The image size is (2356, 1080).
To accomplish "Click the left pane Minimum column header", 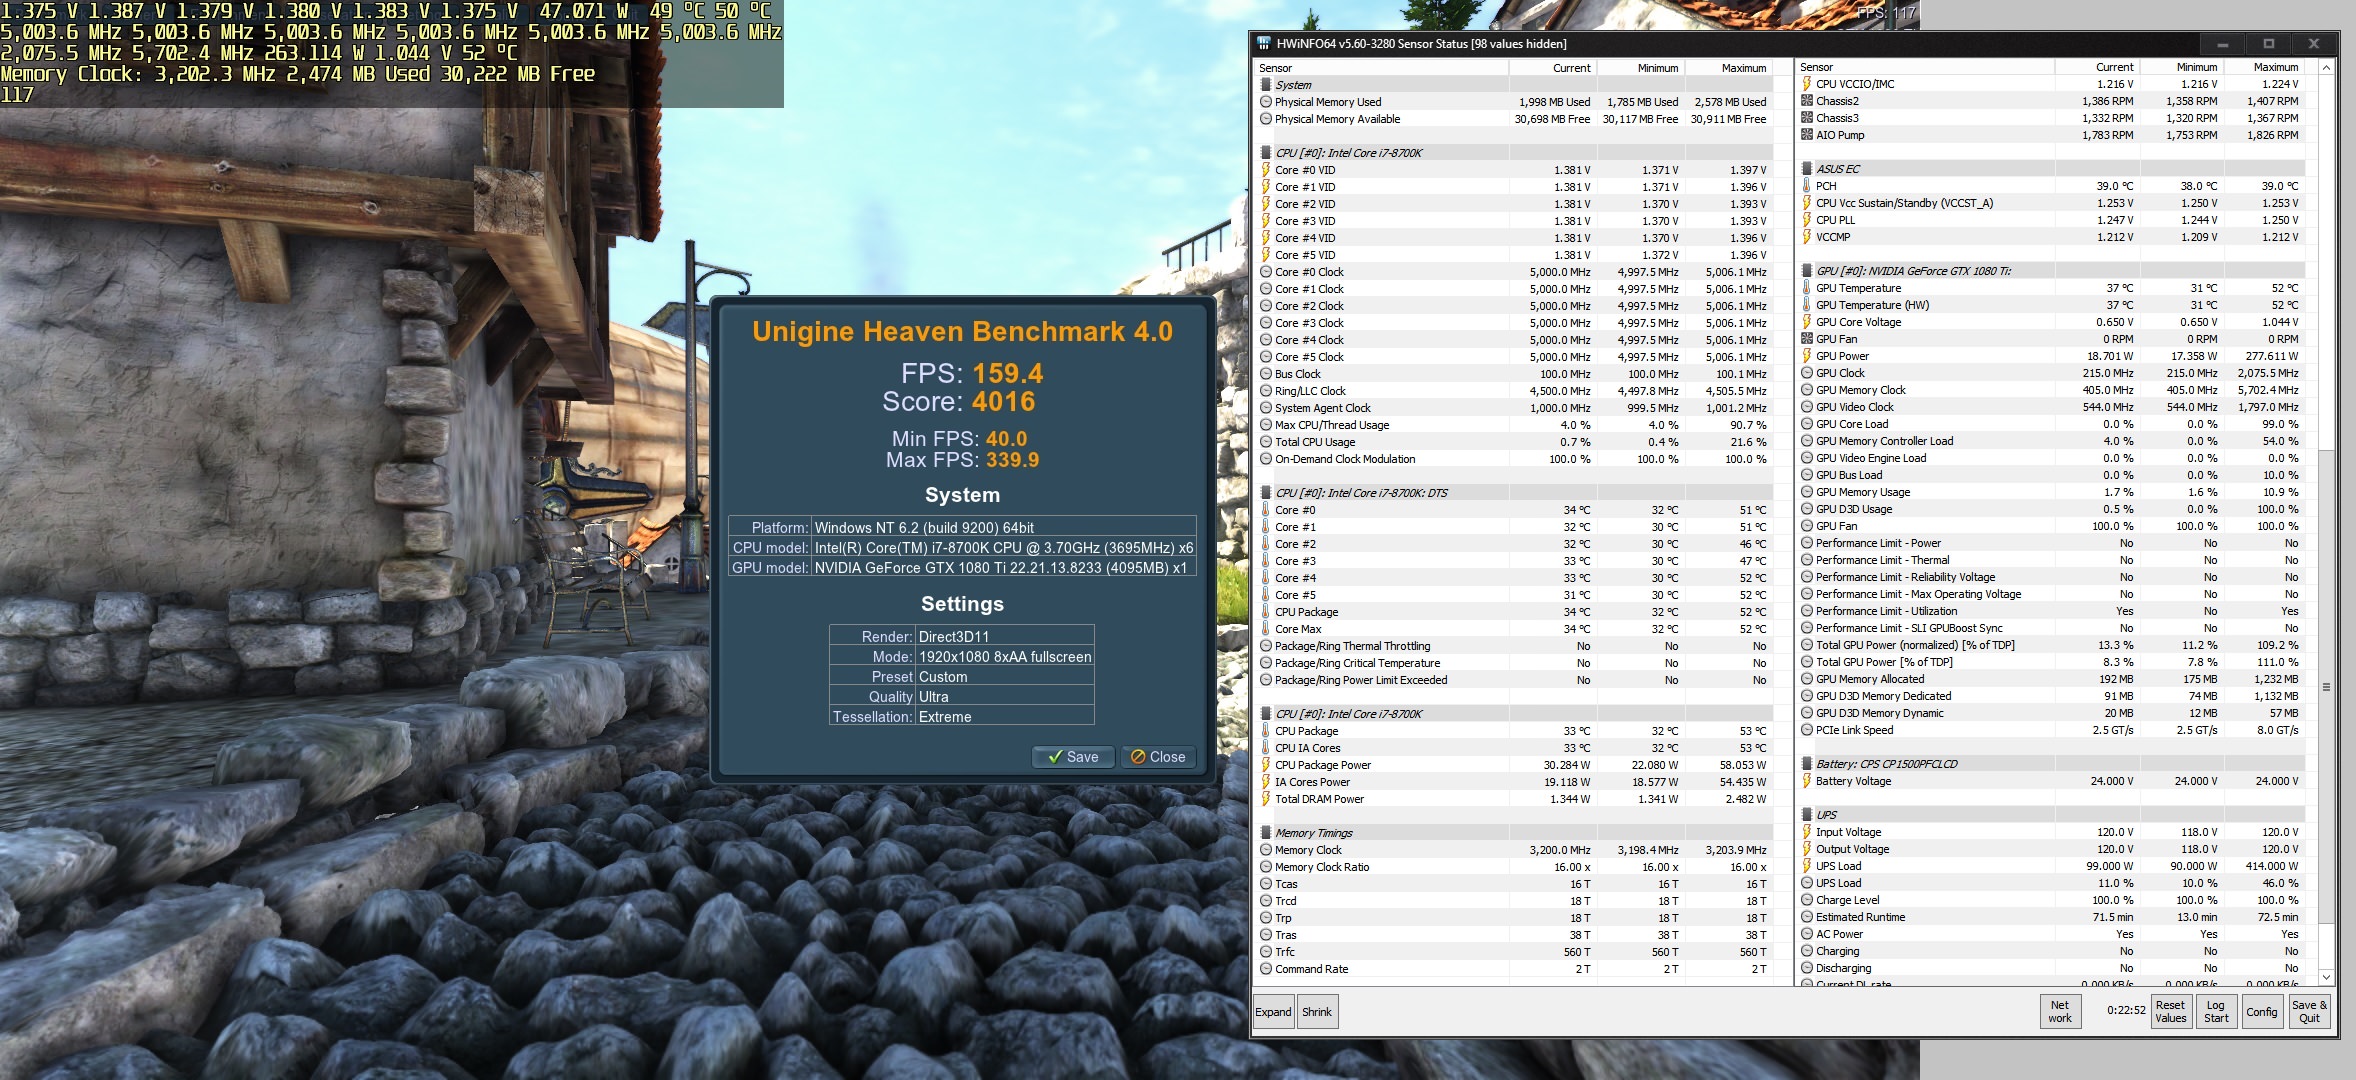I will tap(1640, 68).
